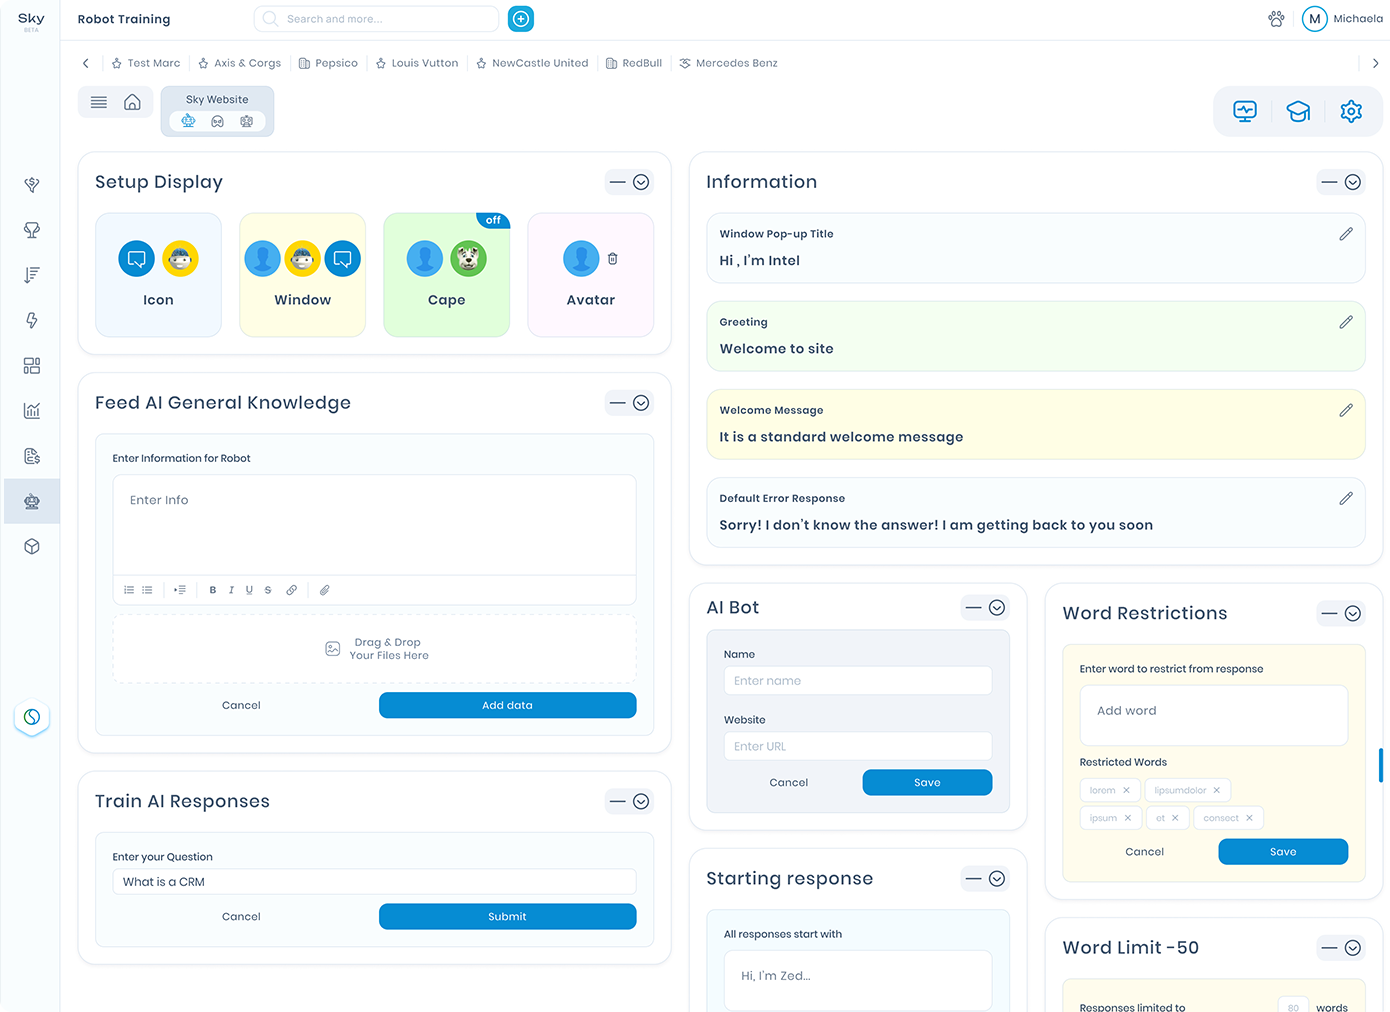
Task: Click the AI Bot Website URL field
Action: pos(857,746)
